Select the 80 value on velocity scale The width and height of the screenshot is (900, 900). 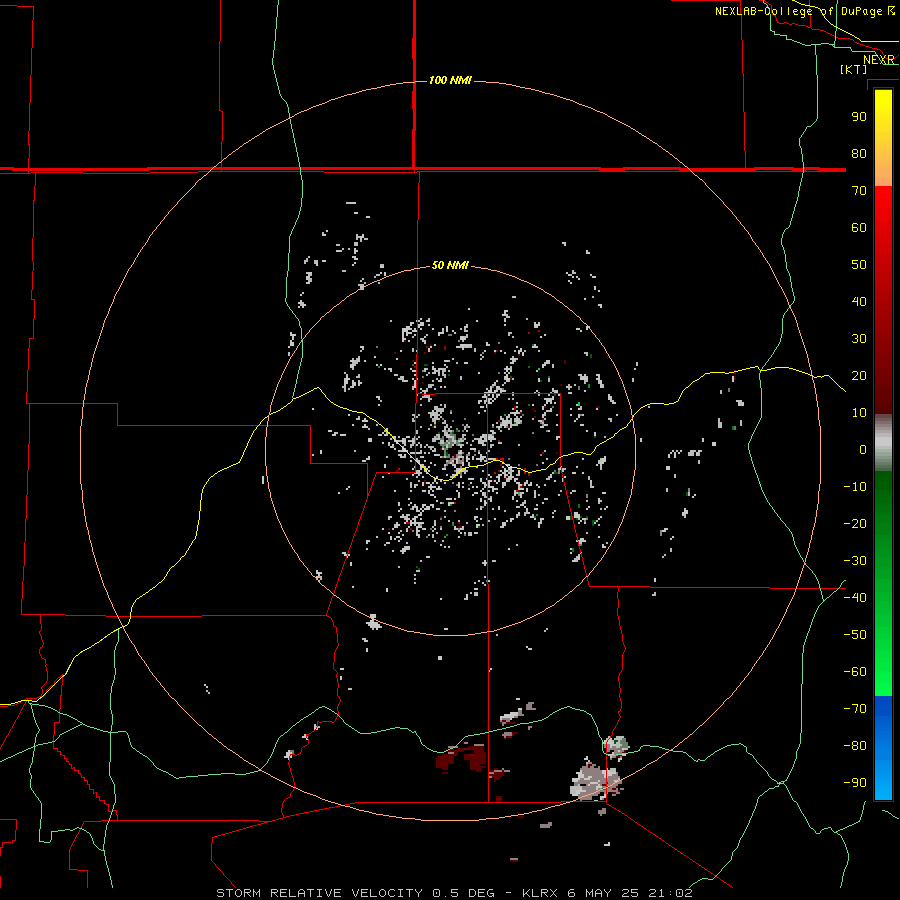[859, 153]
